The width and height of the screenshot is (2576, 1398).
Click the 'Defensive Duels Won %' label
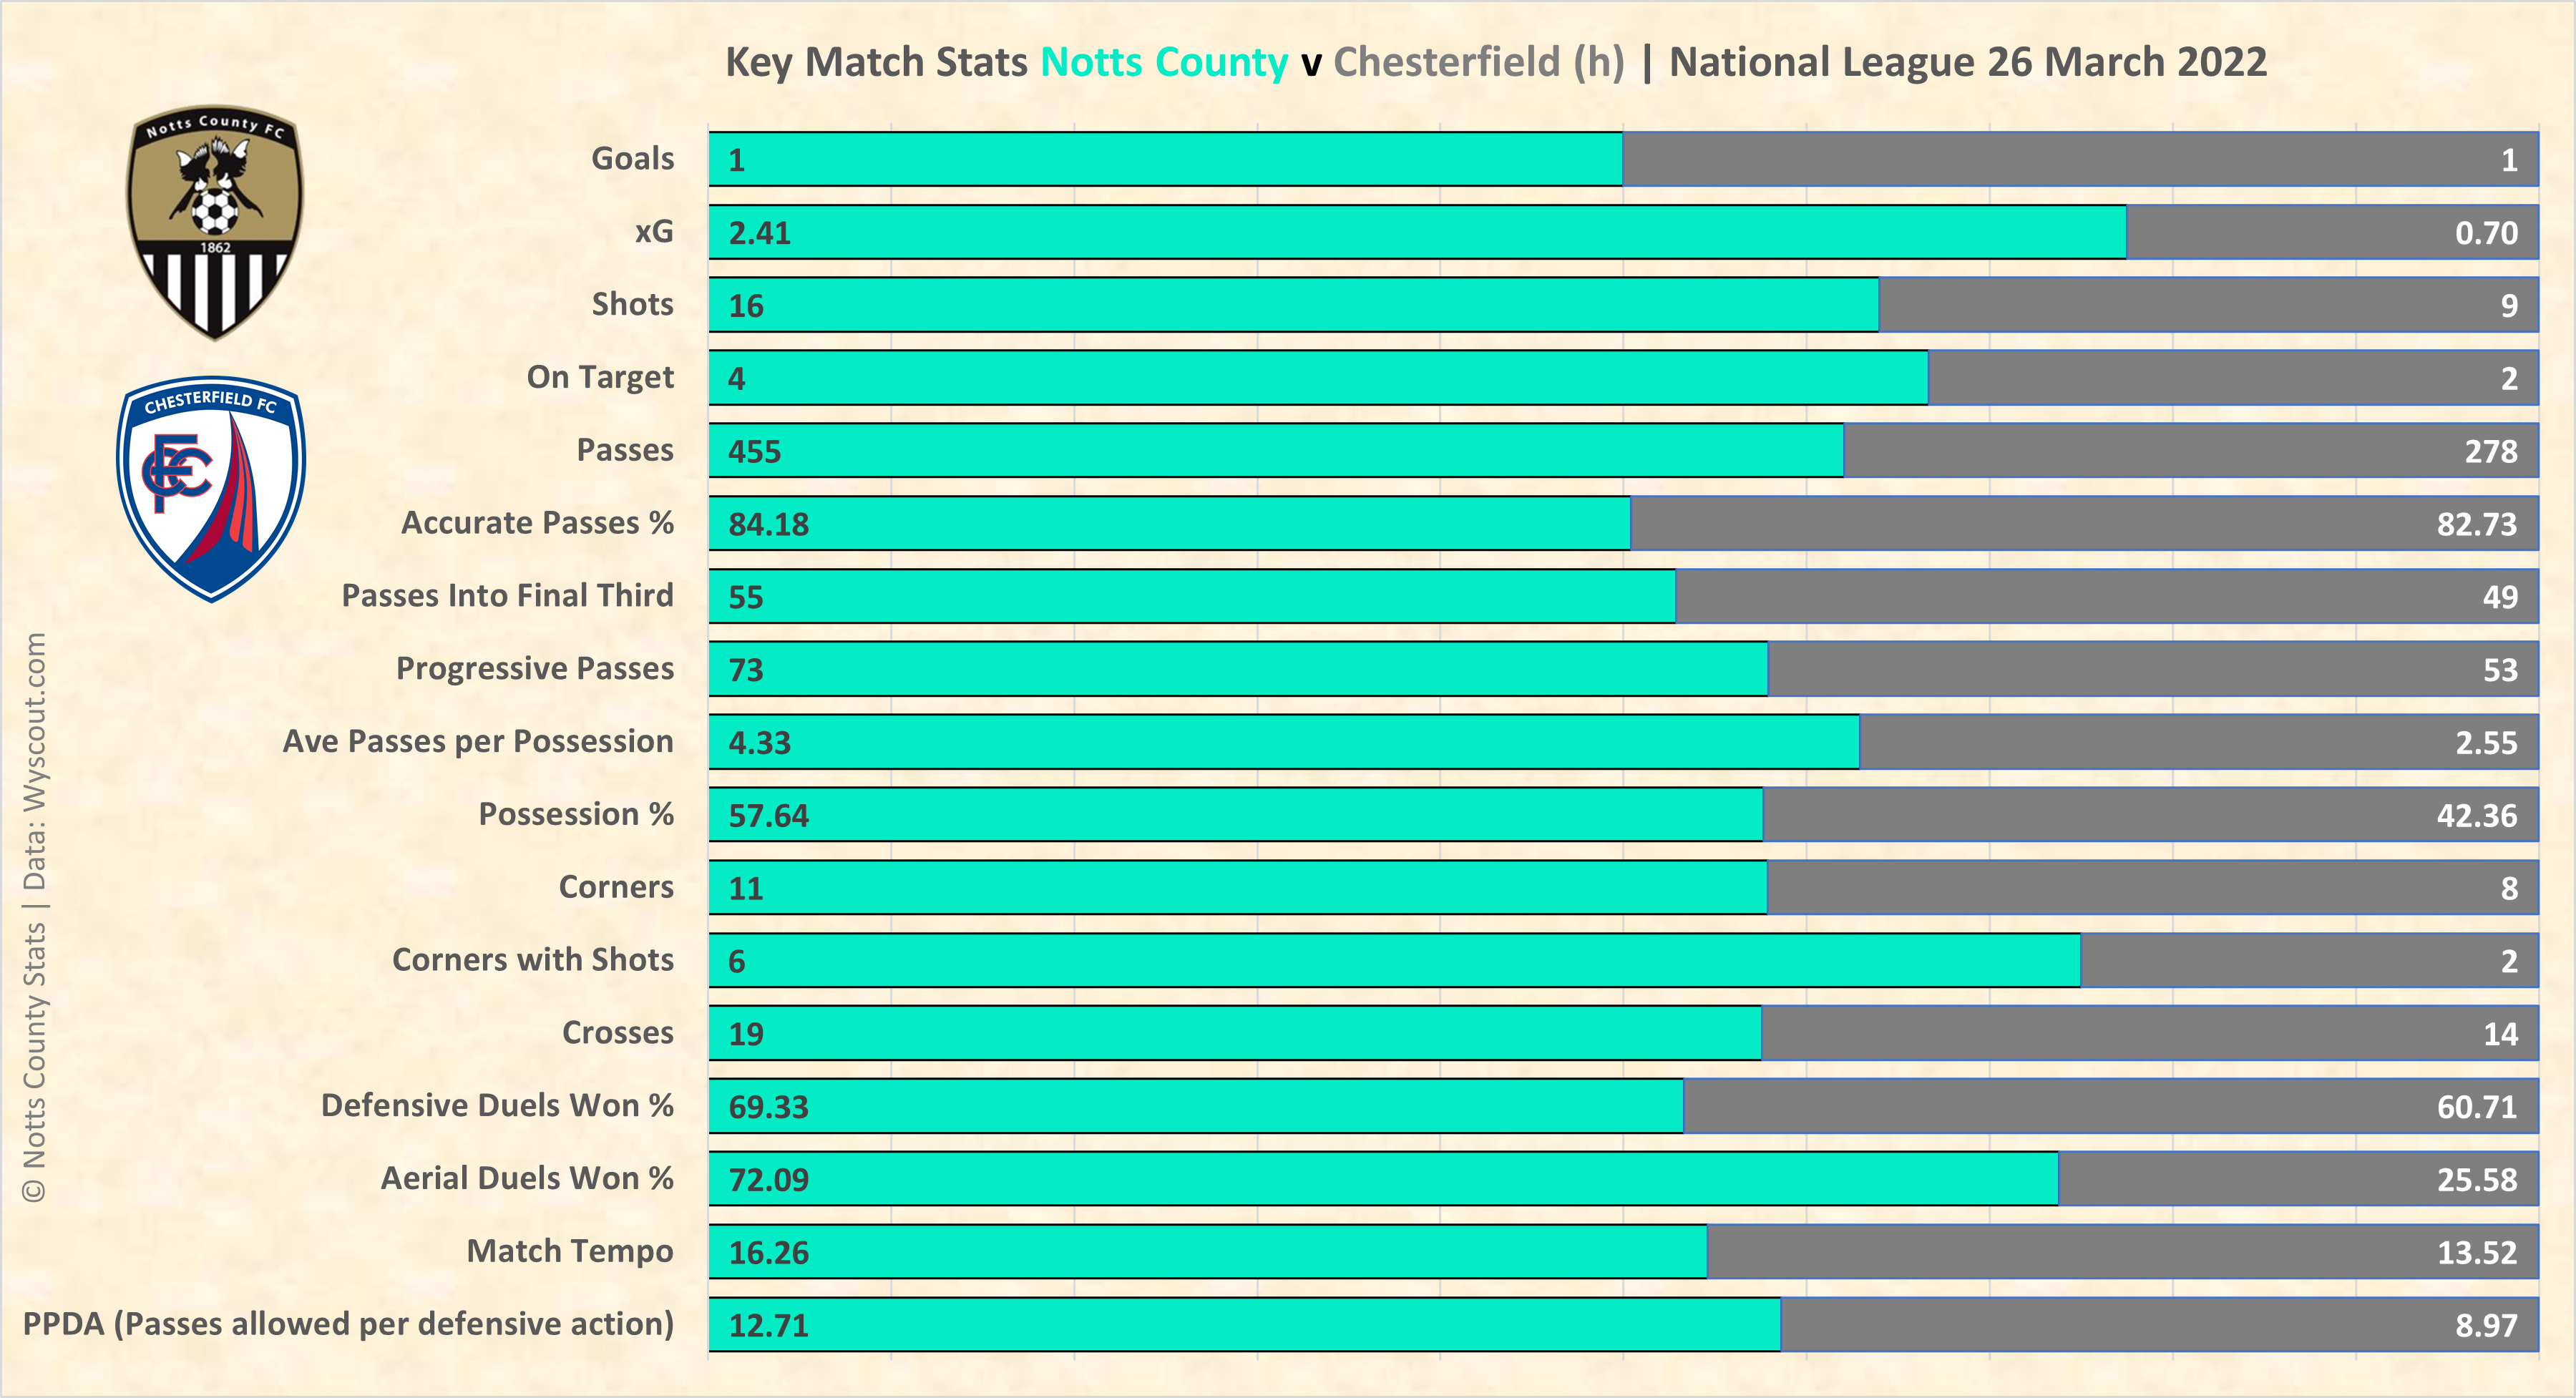tap(496, 1106)
